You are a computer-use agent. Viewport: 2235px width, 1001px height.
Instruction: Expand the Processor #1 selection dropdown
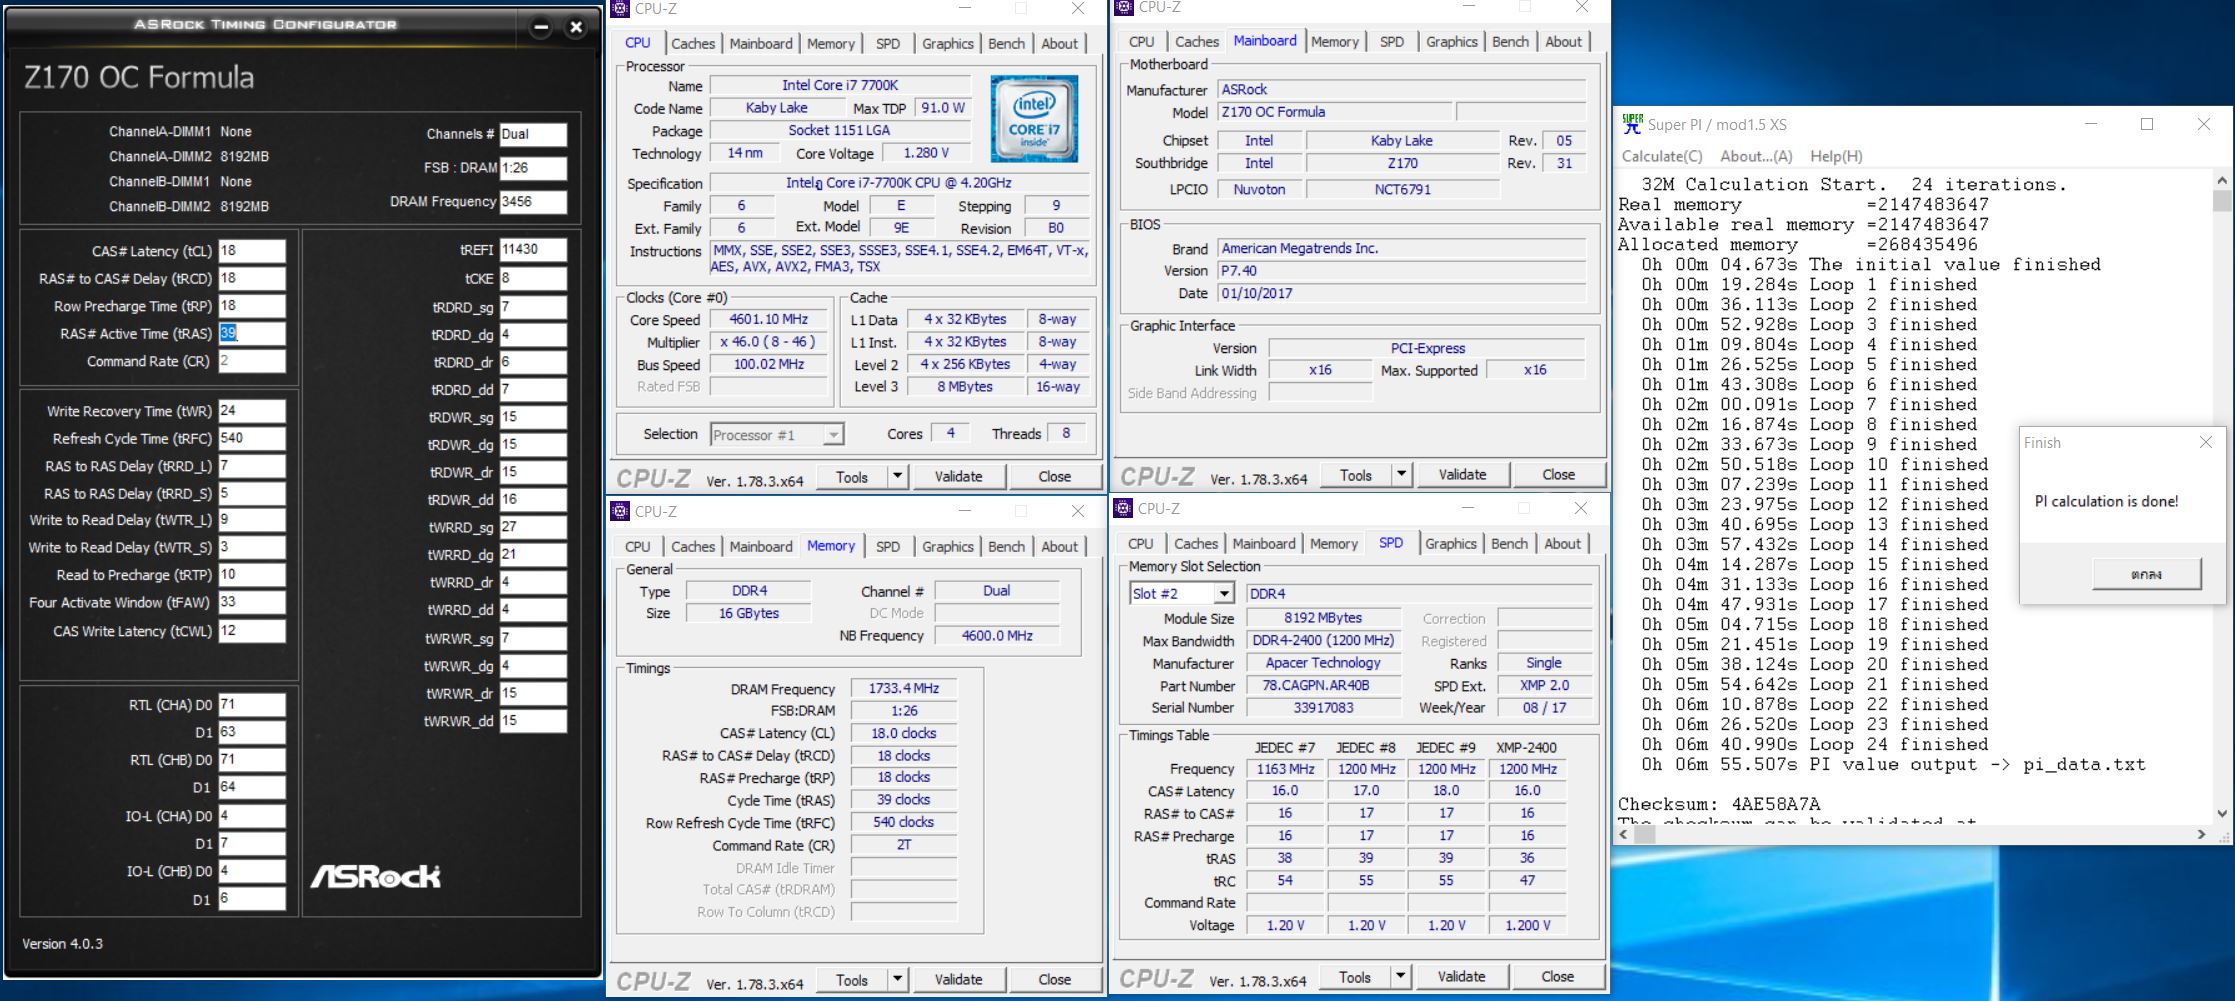coord(832,435)
